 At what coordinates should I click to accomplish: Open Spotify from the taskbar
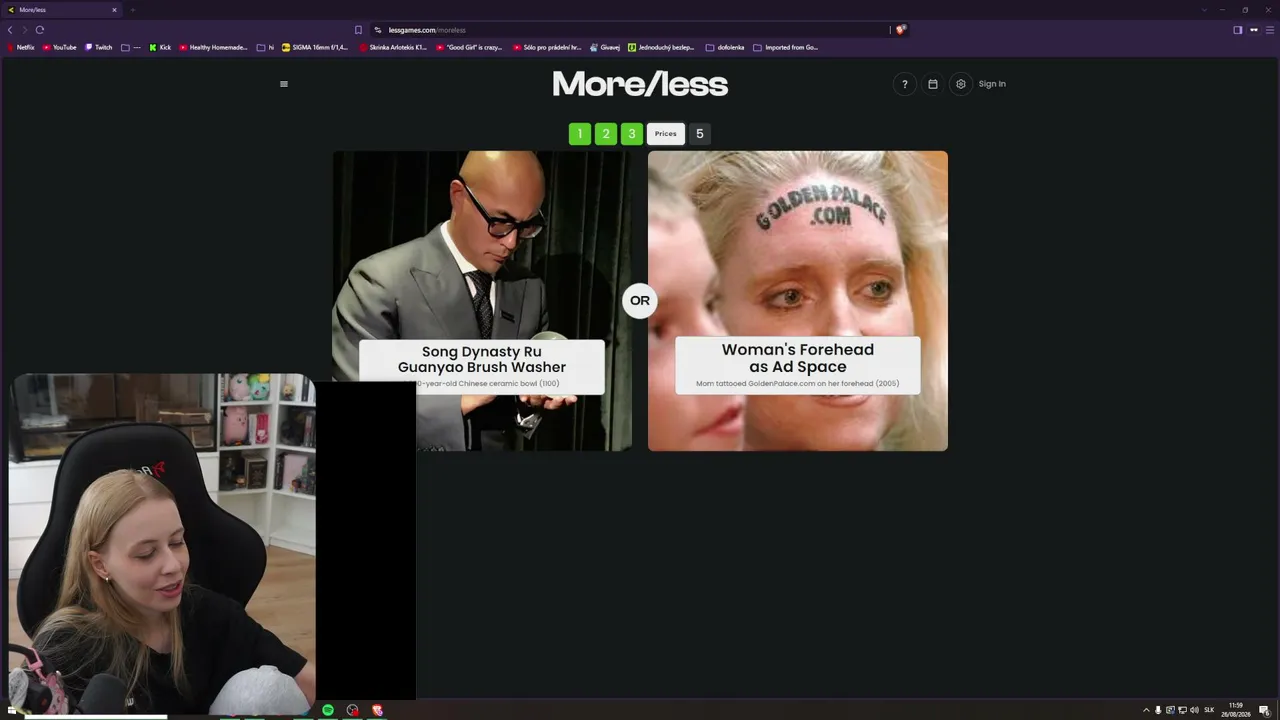point(328,710)
